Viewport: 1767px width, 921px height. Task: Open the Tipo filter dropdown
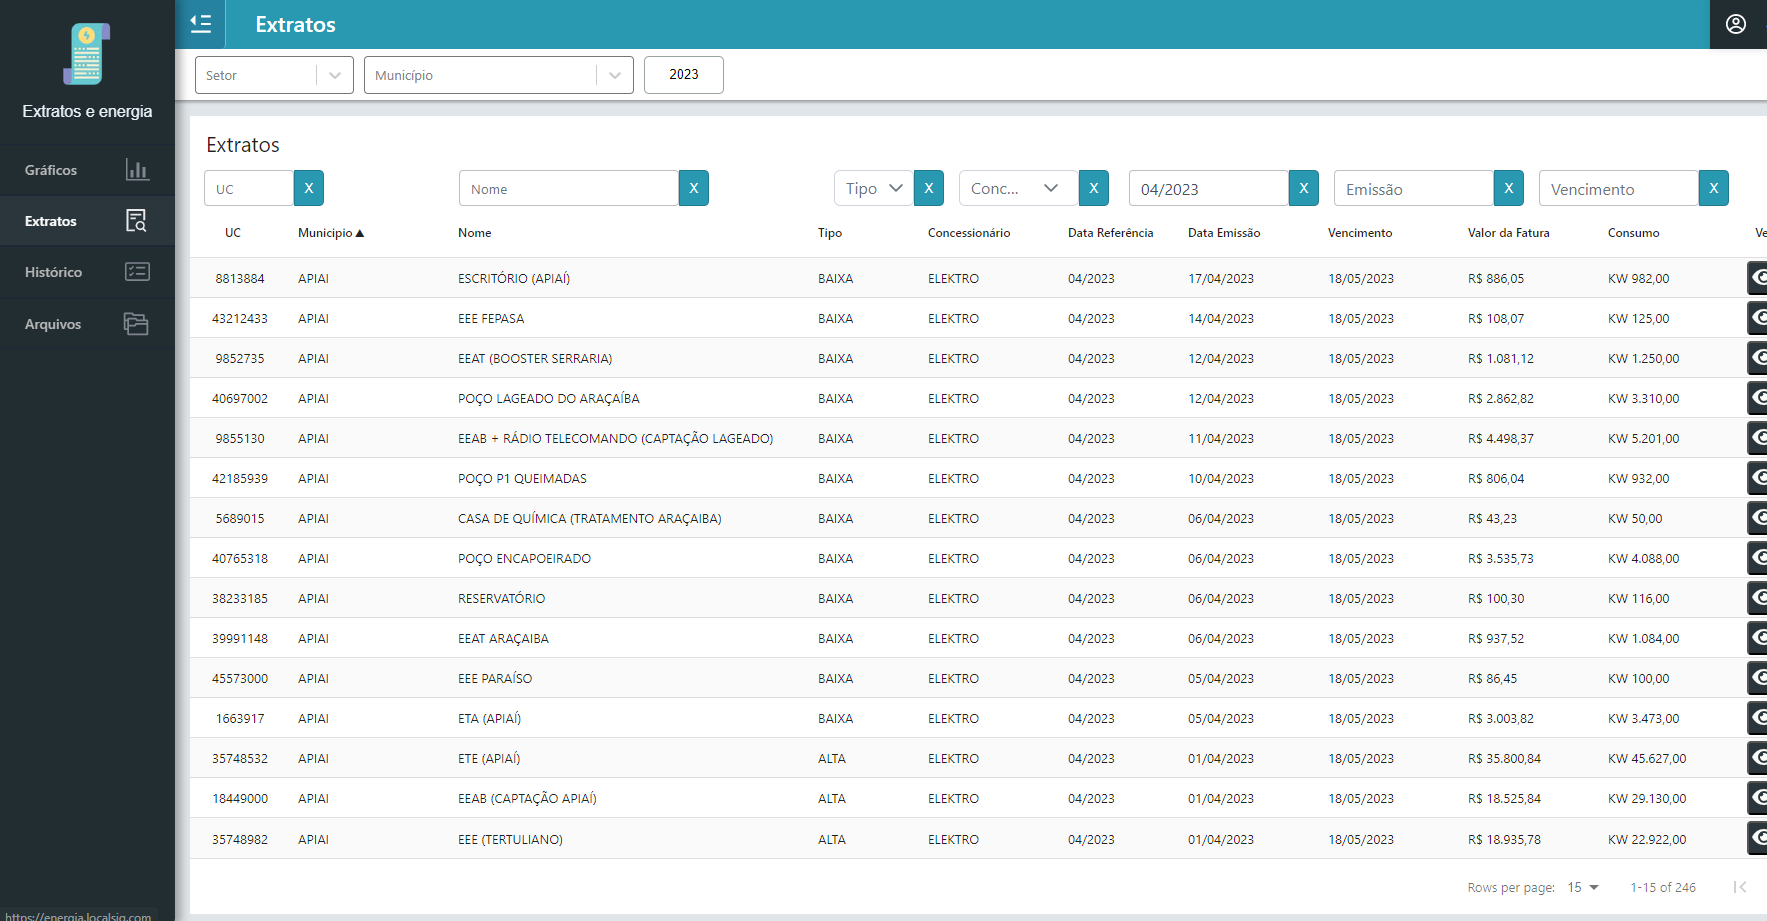[874, 188]
